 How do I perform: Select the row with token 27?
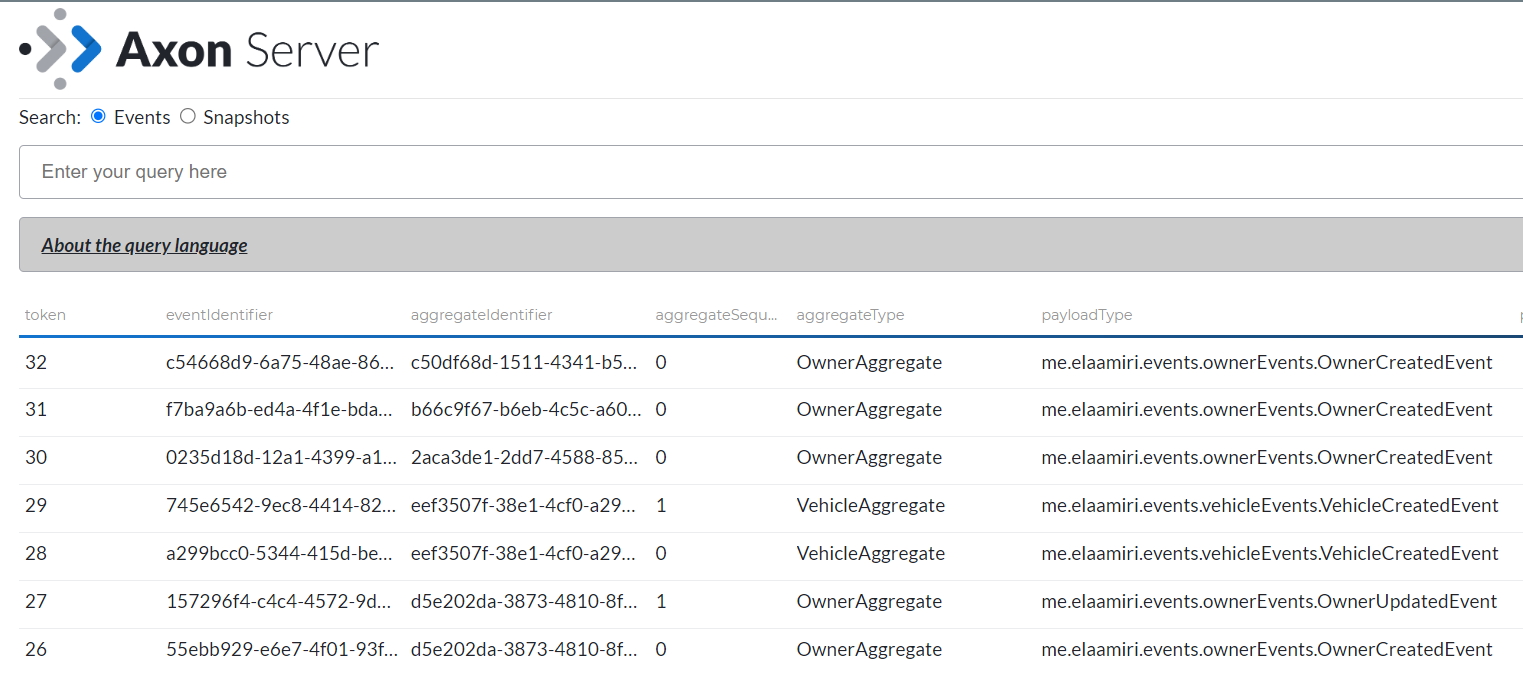click(771, 602)
